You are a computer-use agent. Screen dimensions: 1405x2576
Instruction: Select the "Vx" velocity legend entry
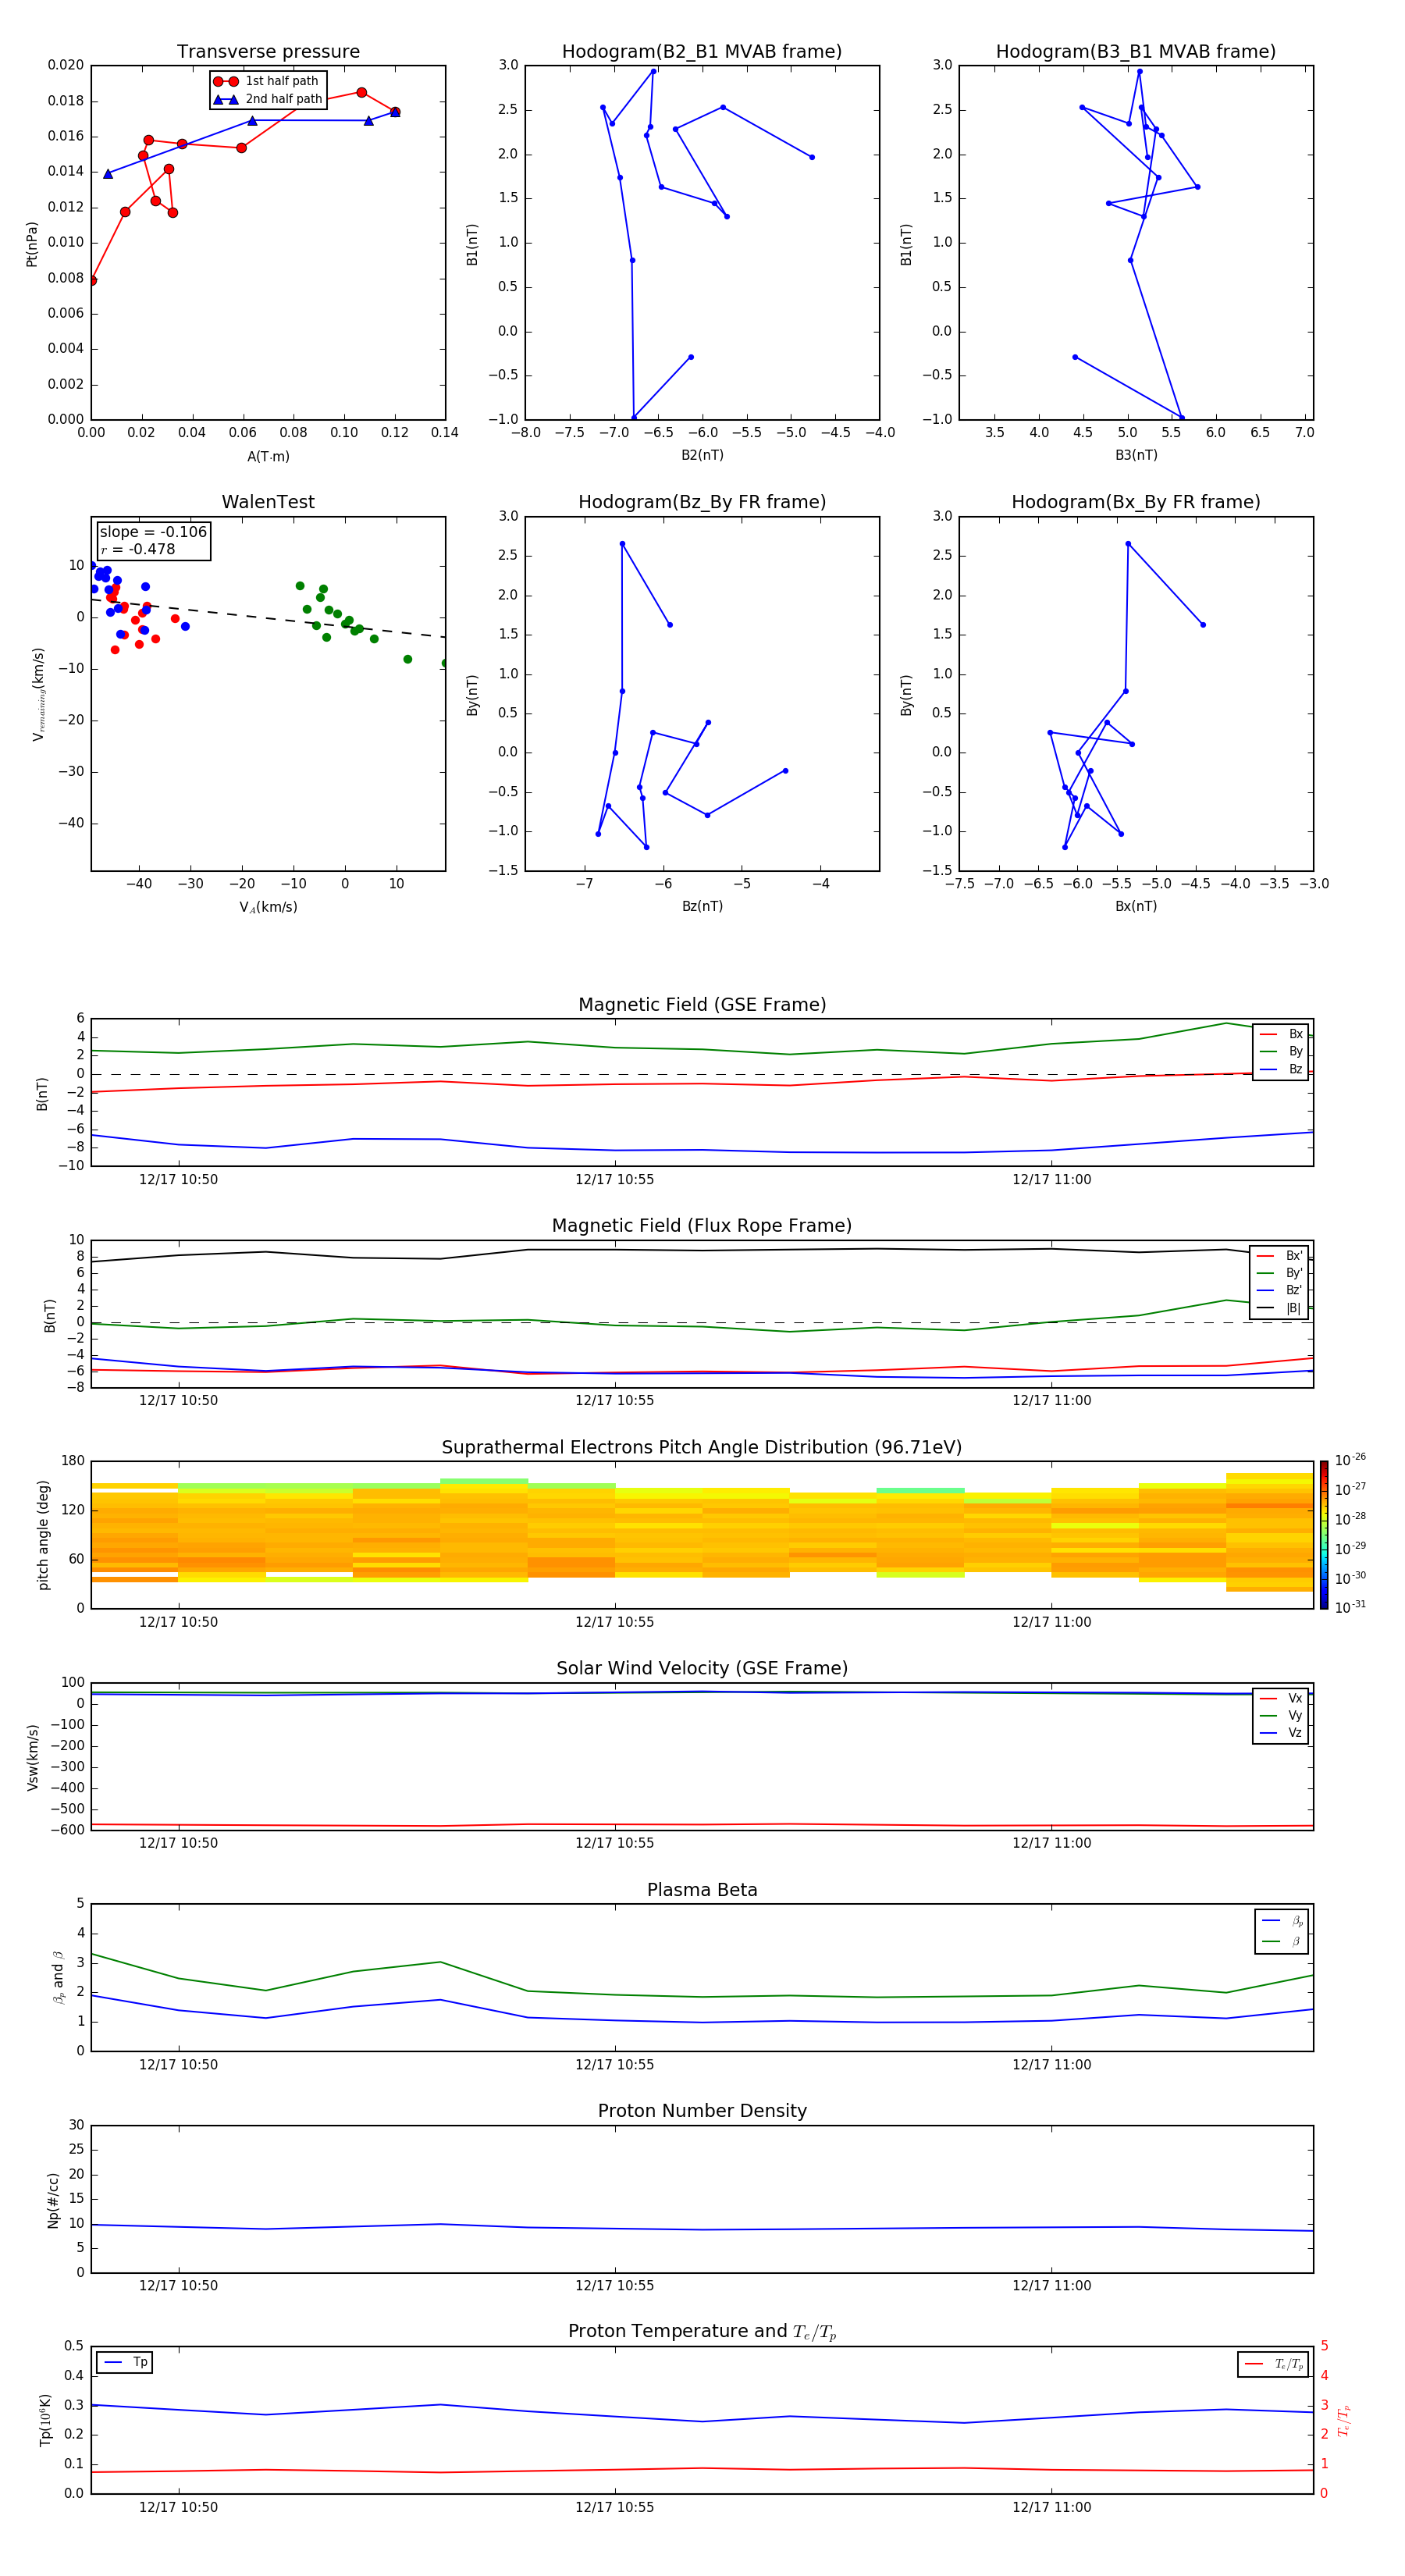tap(1281, 1698)
